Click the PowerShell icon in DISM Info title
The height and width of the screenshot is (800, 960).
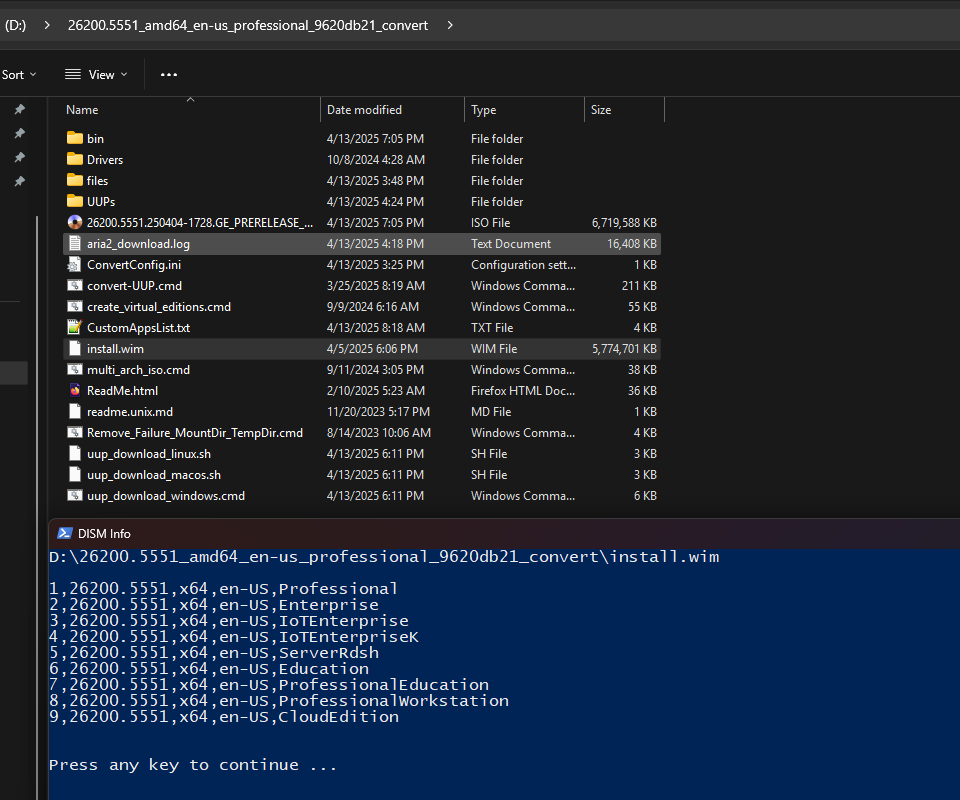coord(65,533)
